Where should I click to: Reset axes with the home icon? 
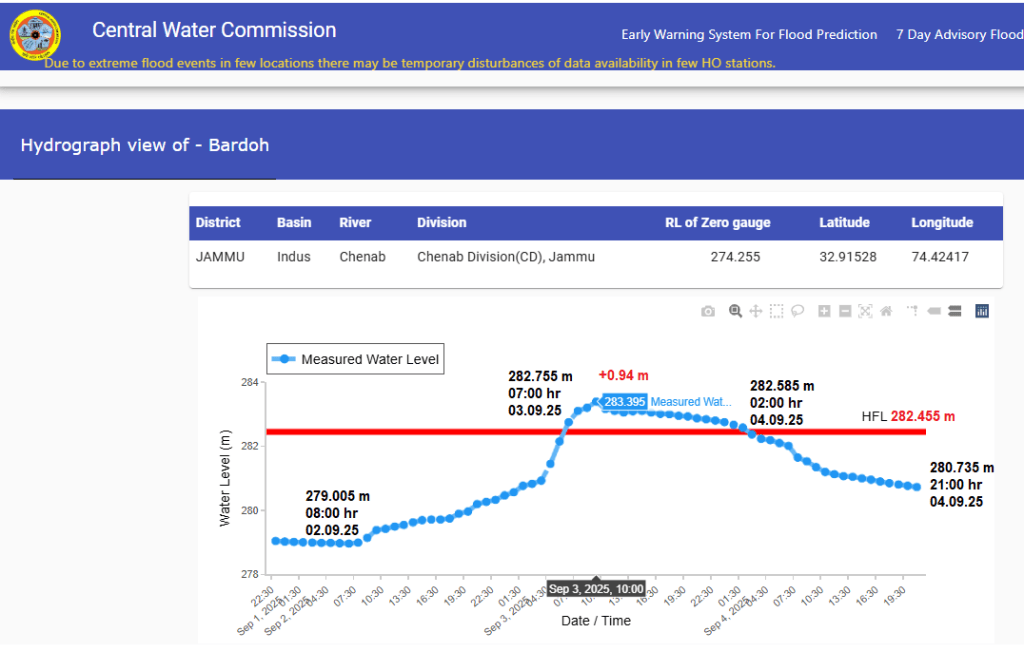pyautogui.click(x=886, y=311)
